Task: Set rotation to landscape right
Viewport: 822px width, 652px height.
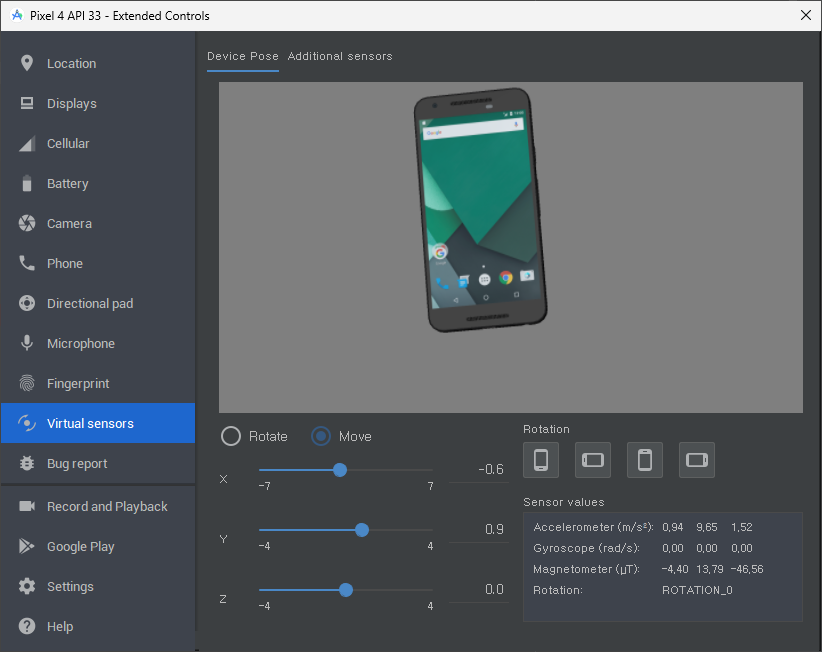Action: pos(697,460)
